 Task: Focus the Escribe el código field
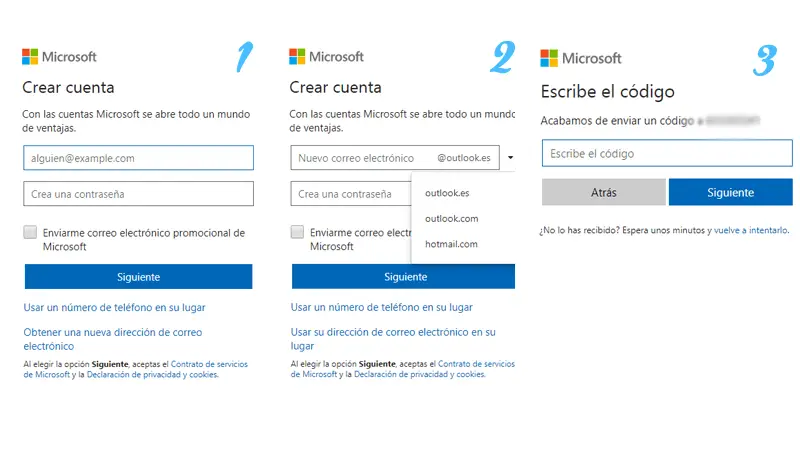[666, 153]
